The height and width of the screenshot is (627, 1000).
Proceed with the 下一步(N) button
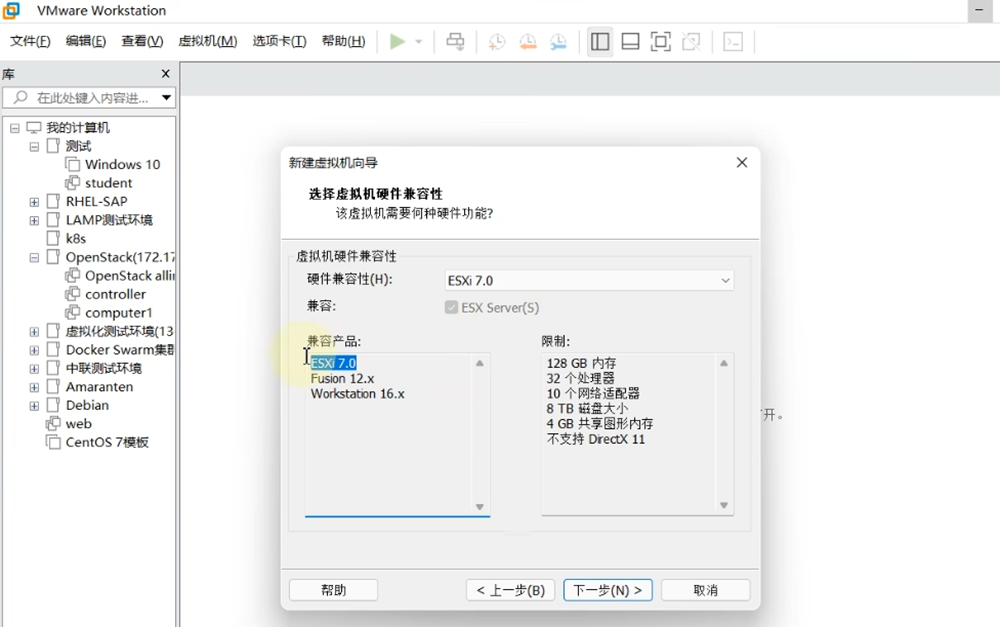608,590
